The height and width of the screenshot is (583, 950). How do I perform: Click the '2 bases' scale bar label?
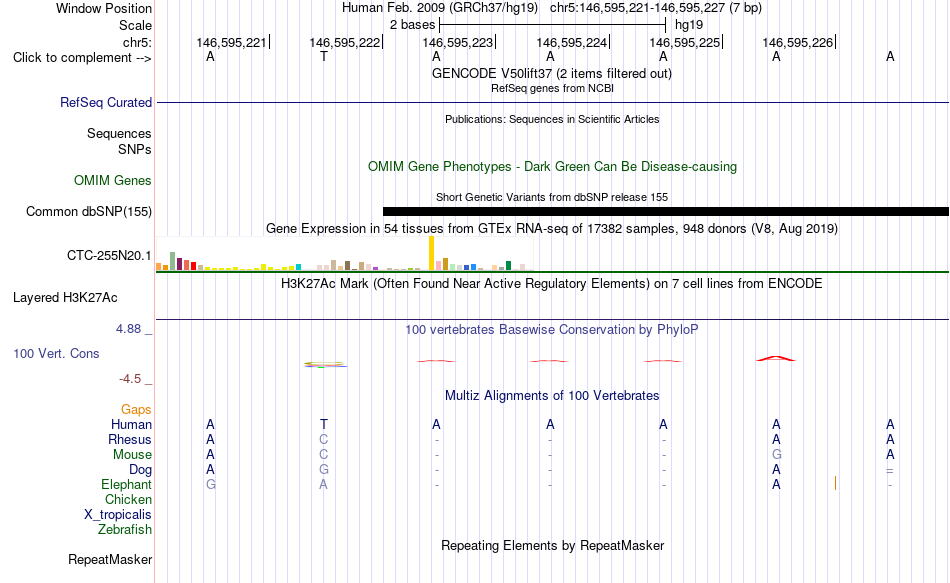point(413,25)
